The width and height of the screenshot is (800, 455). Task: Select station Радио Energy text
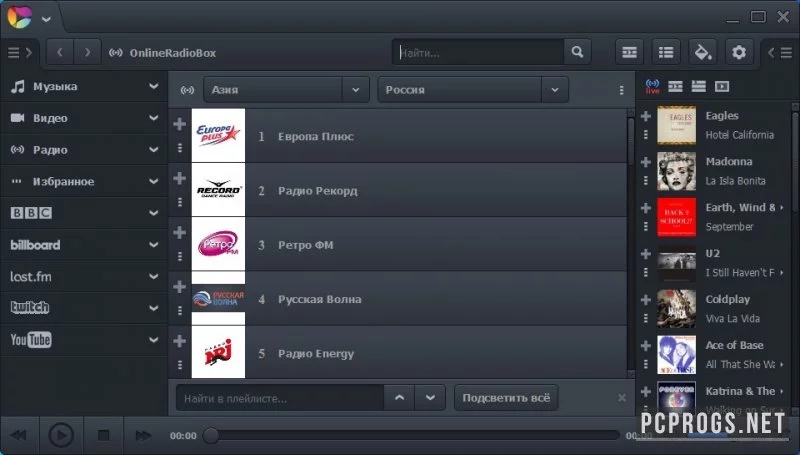point(315,353)
